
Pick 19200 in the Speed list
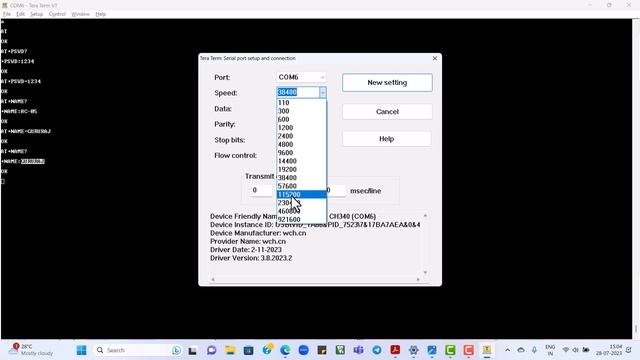(301, 169)
